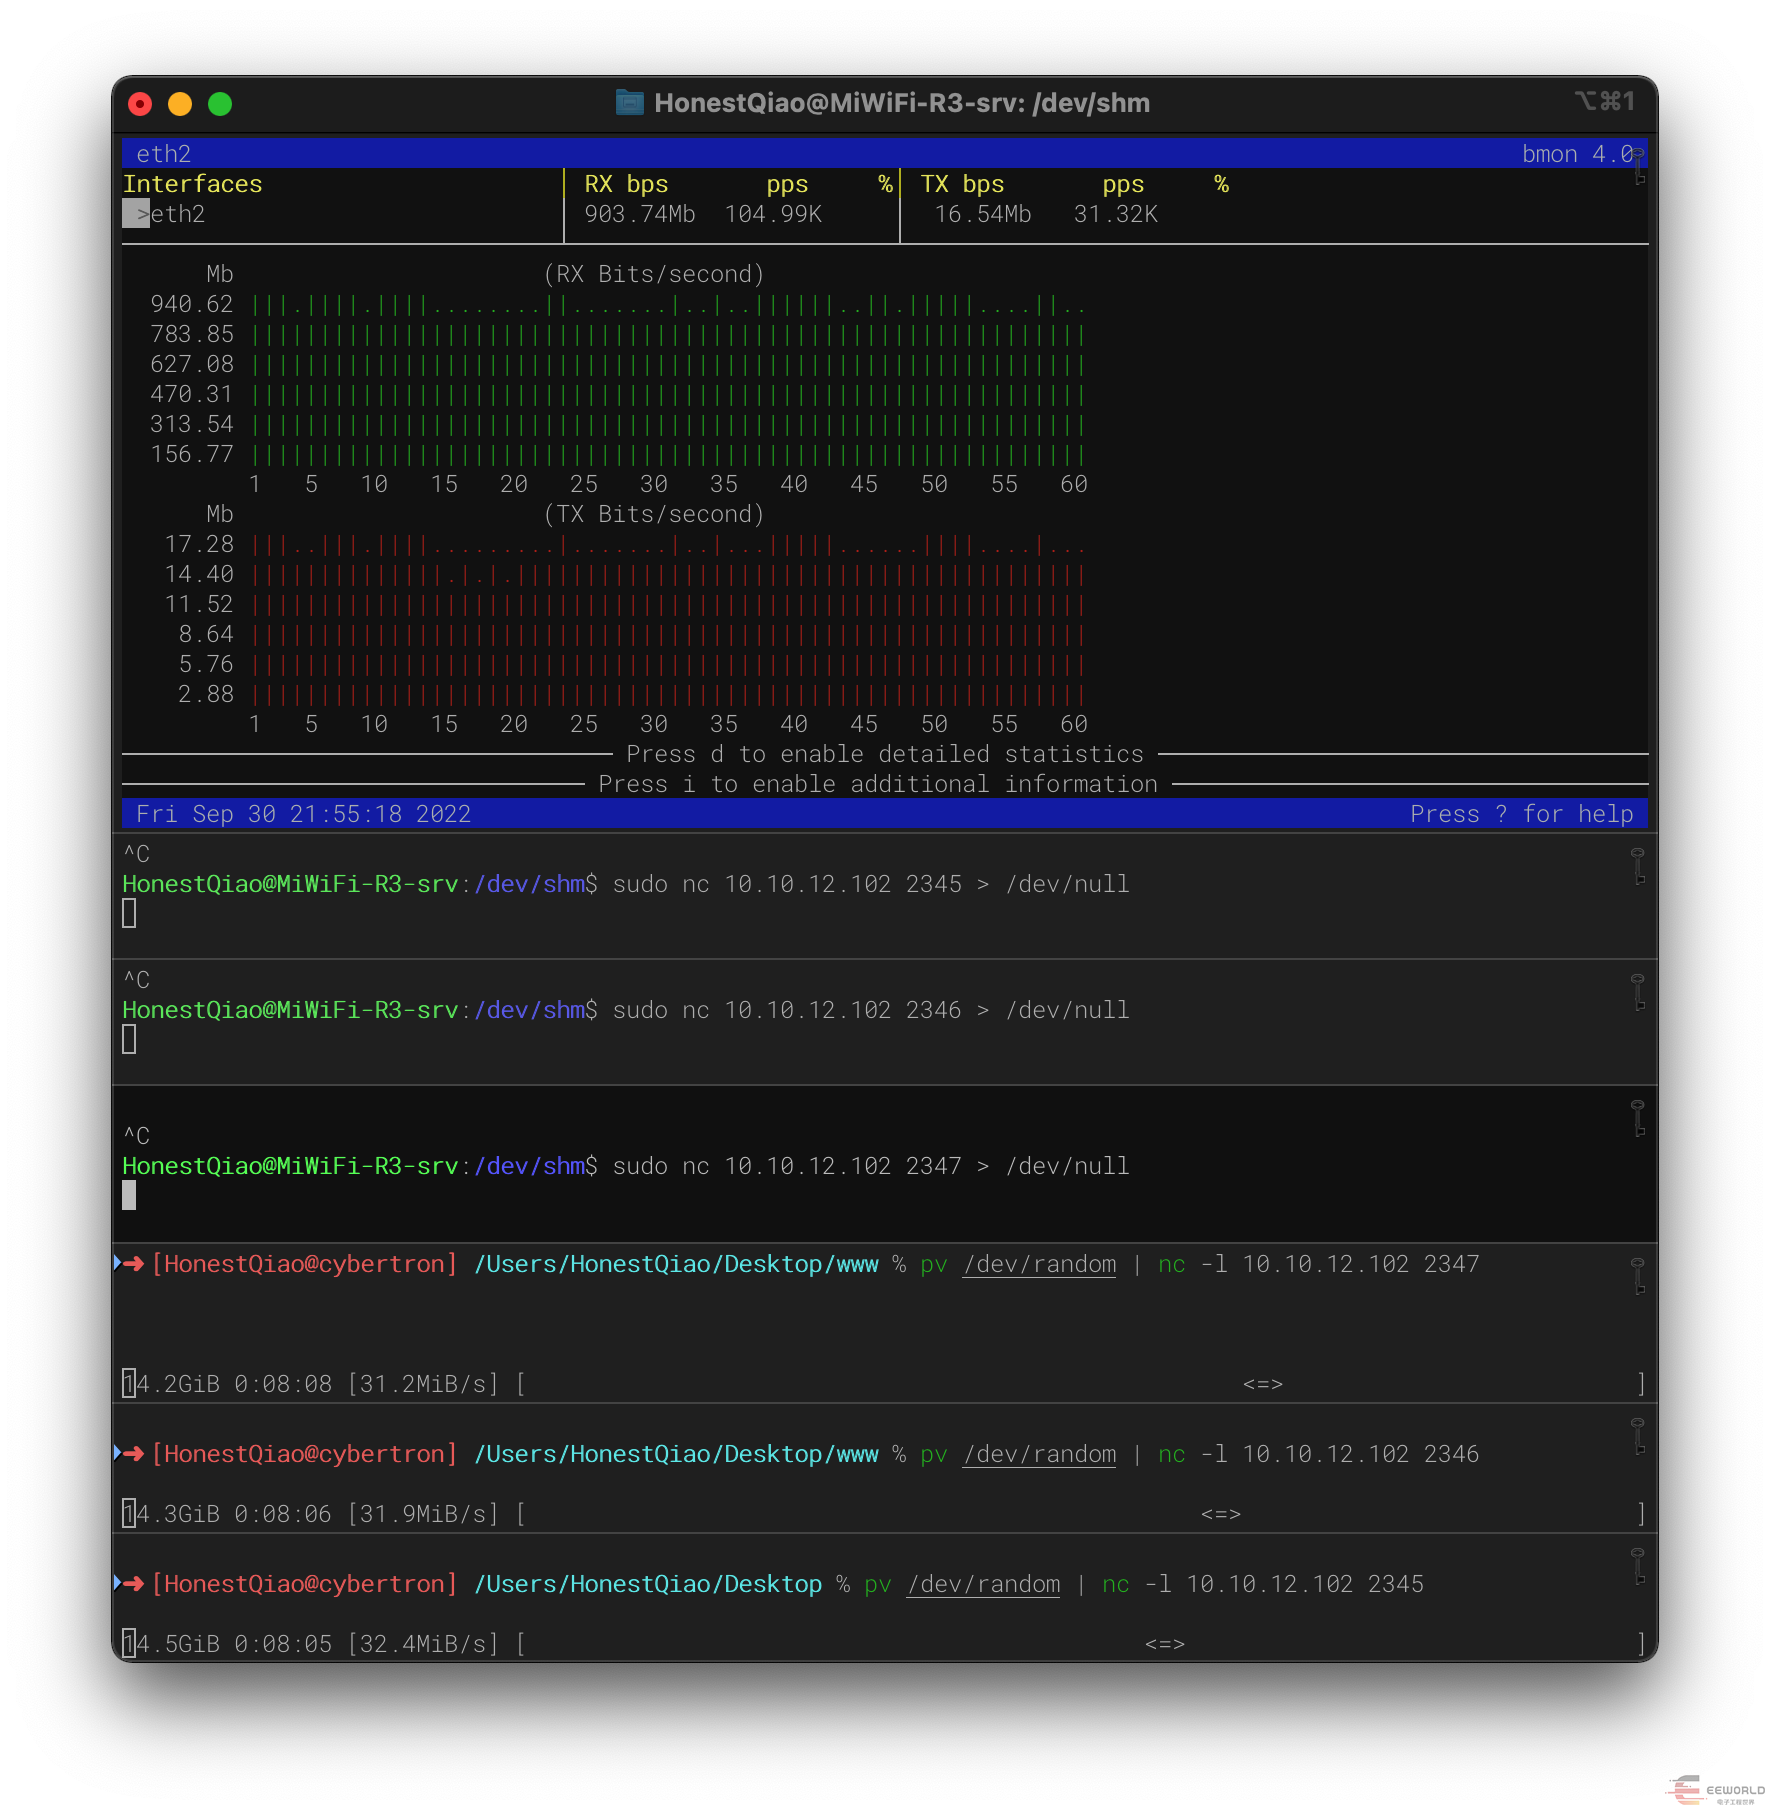Click the pv progress indicator for 14.3GiB transfer

point(1220,1514)
